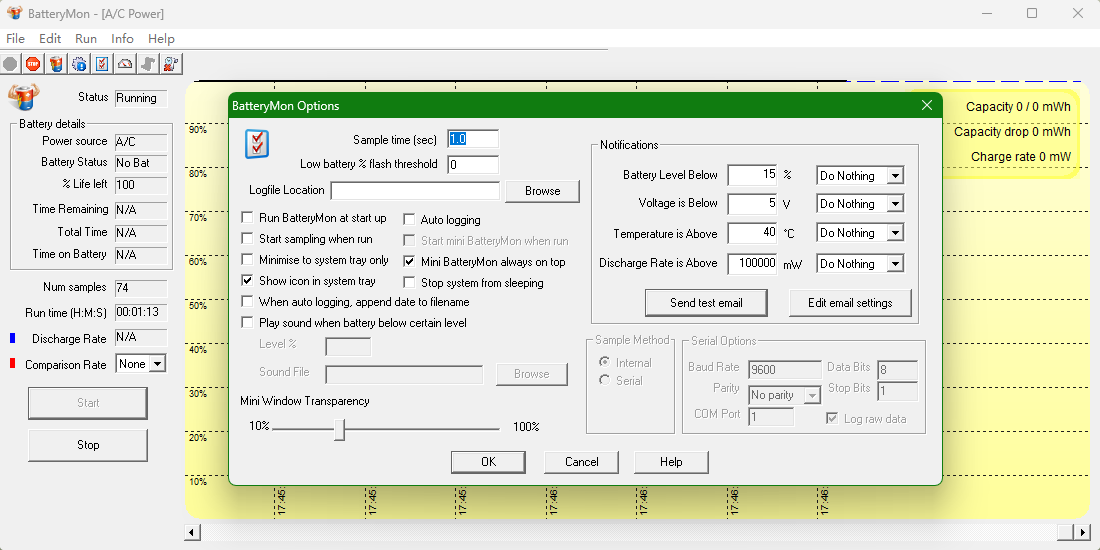Uncheck Mini BatteryMon always on top
The image size is (1100, 550).
410,262
